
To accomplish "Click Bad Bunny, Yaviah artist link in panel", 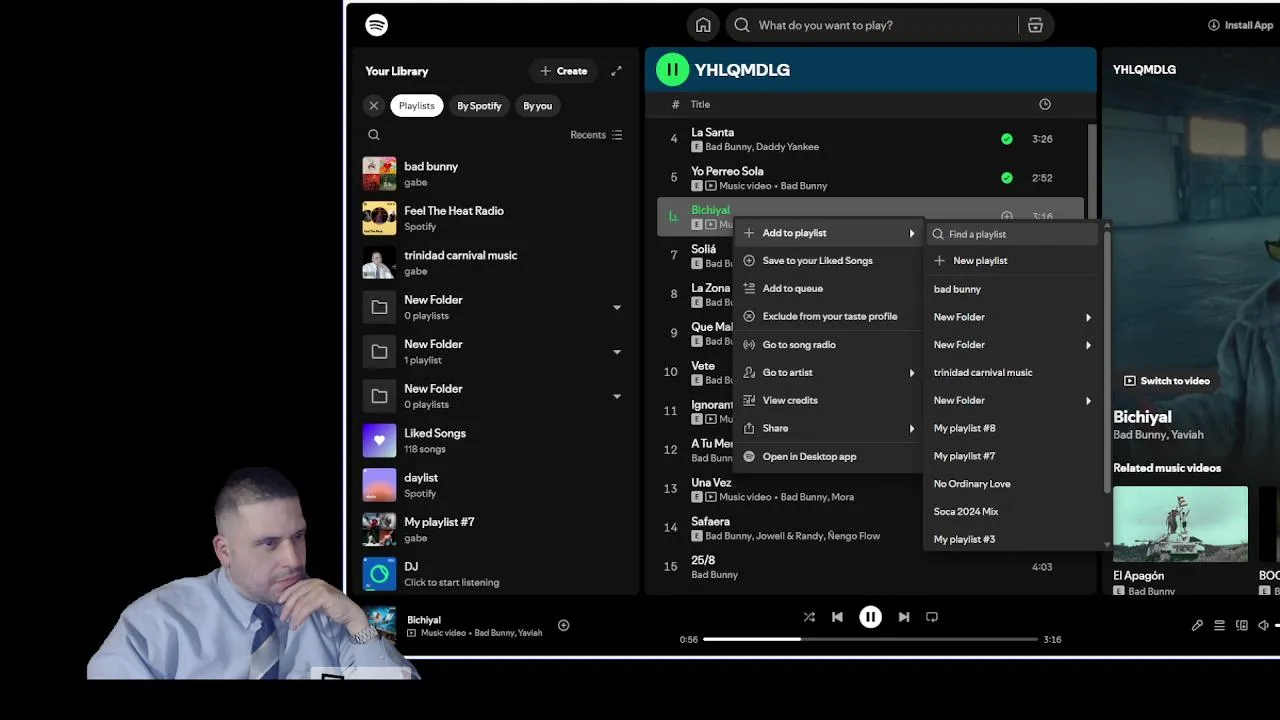I will coord(1158,435).
